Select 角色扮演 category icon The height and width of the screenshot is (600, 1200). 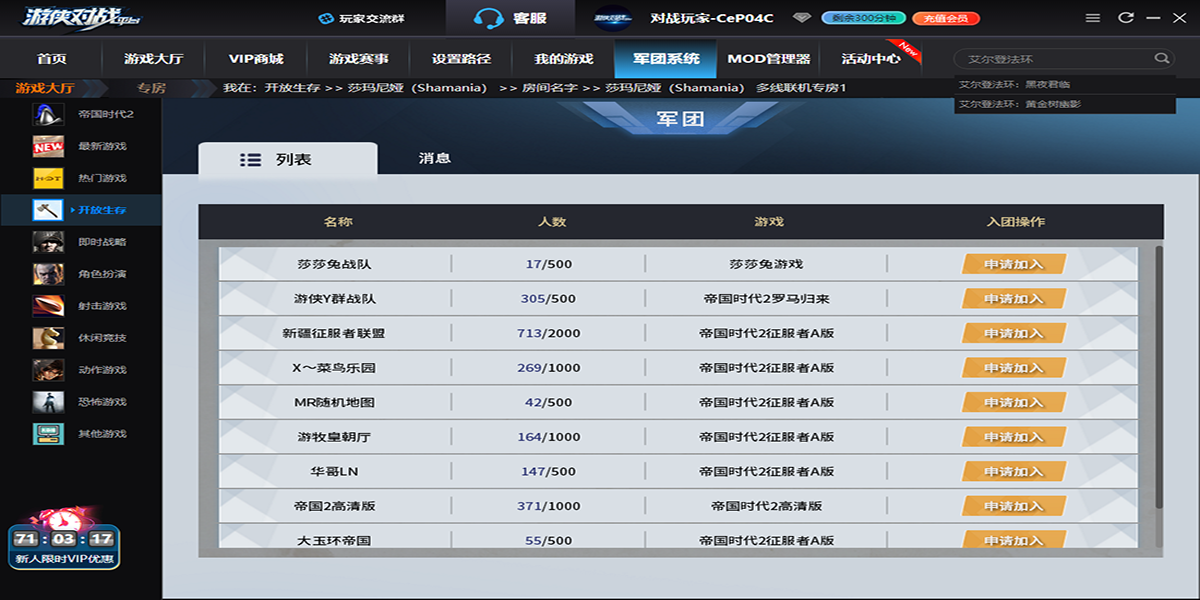point(48,274)
